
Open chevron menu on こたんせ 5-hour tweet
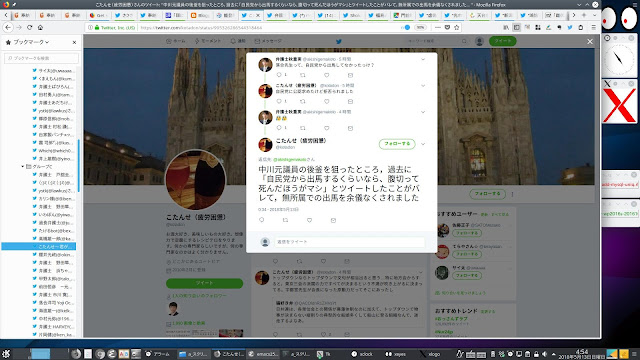[423, 86]
